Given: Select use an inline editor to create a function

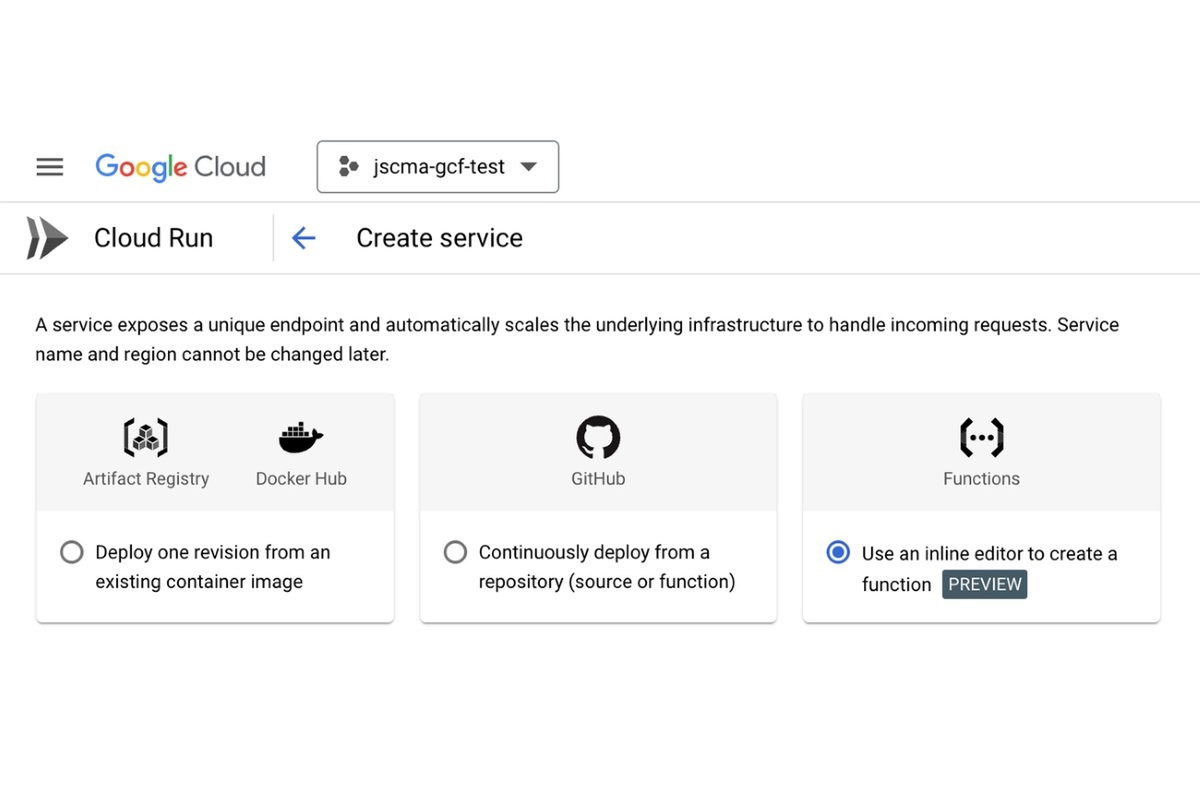Looking at the screenshot, I should tap(837, 552).
